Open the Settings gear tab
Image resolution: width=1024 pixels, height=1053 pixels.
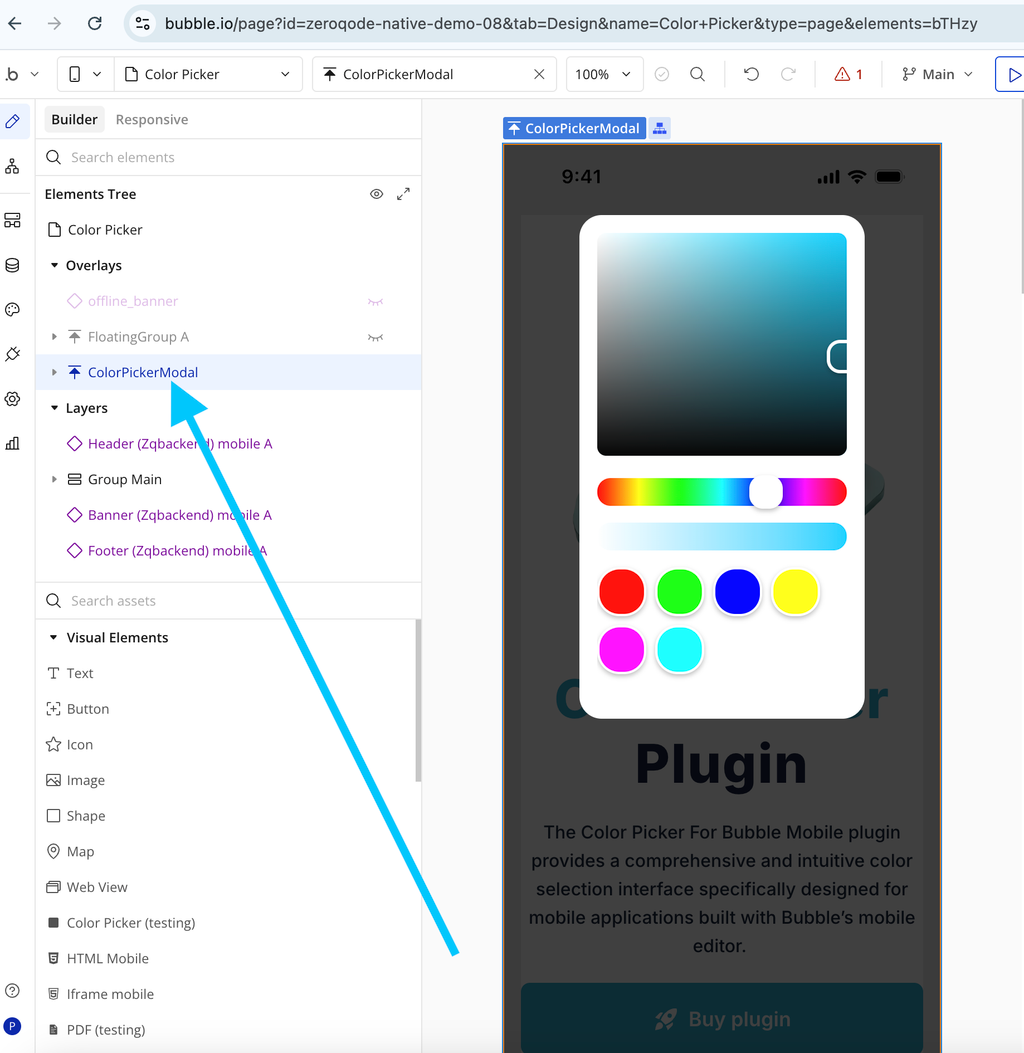click(x=12, y=399)
